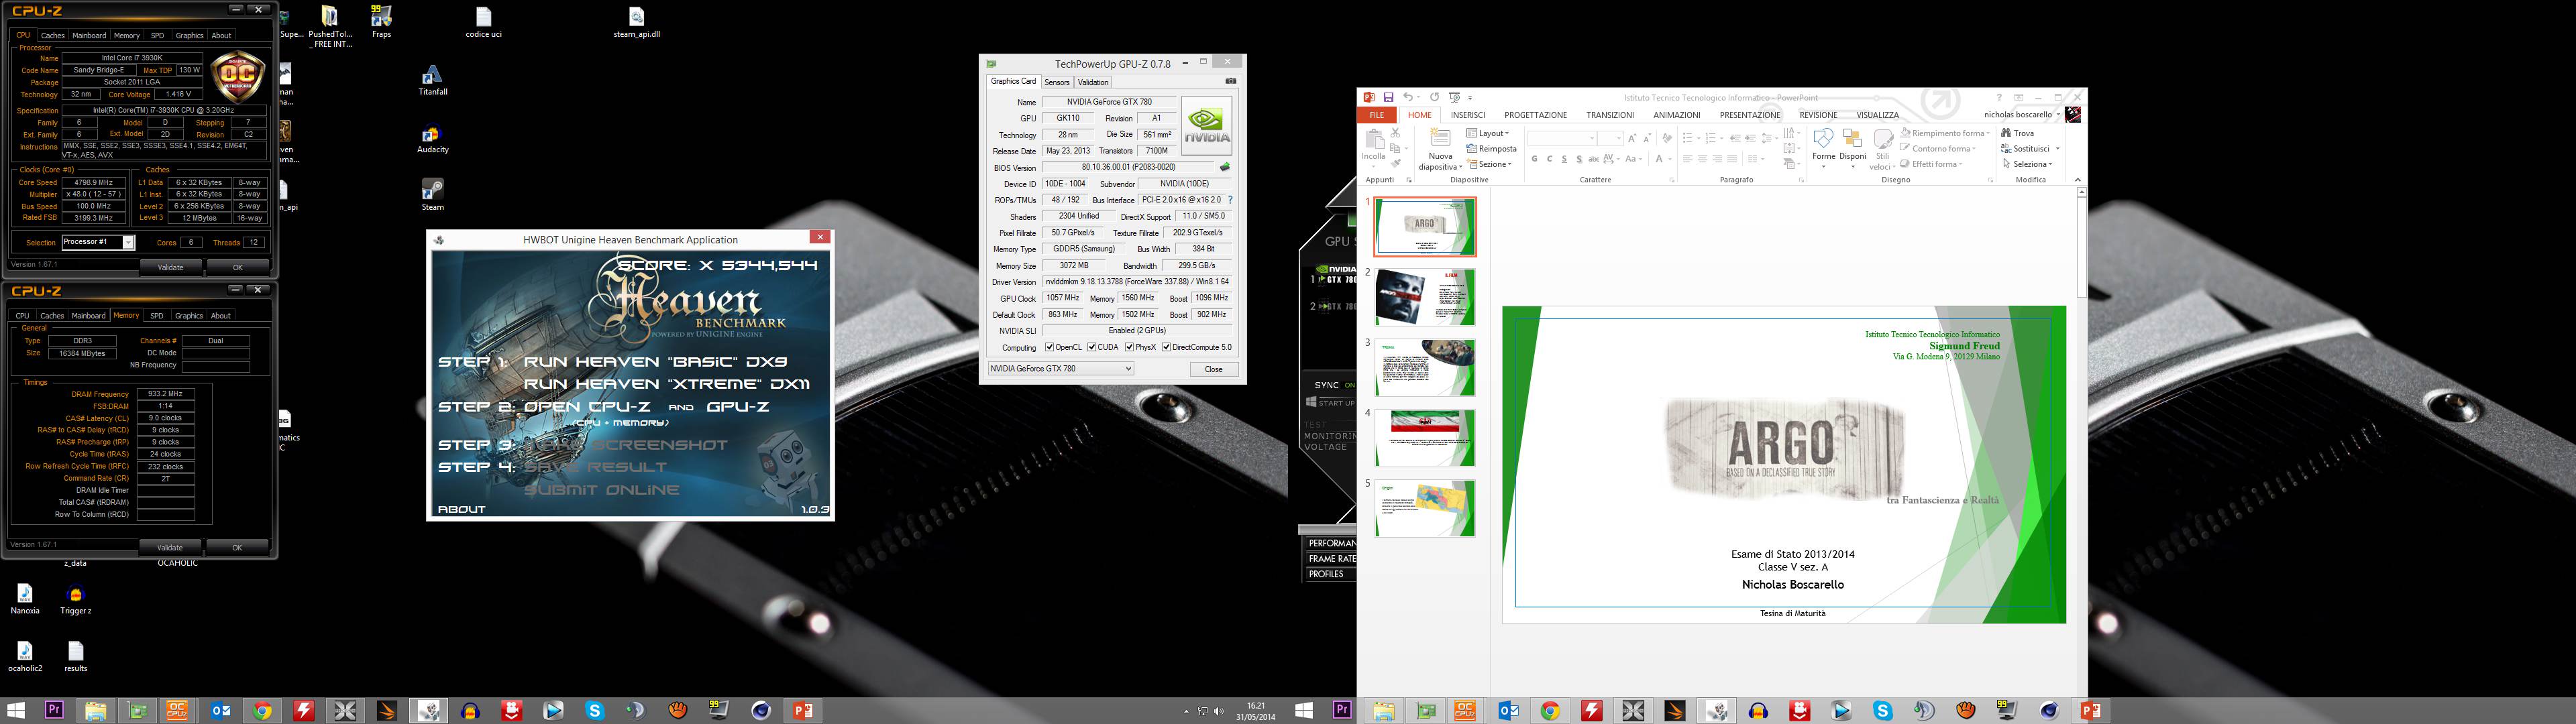This screenshot has width=2576, height=724.
Task: Click the Save icon in PowerPoint quick access toolbar
Action: point(1388,97)
